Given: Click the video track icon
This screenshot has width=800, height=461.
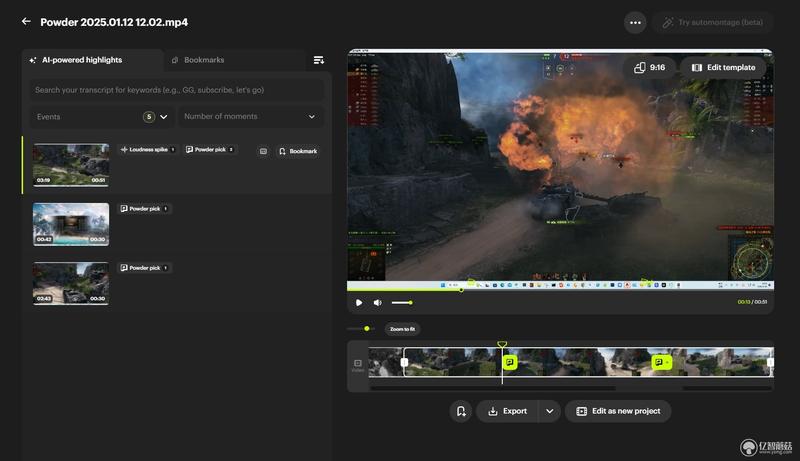Looking at the screenshot, I should click(358, 365).
